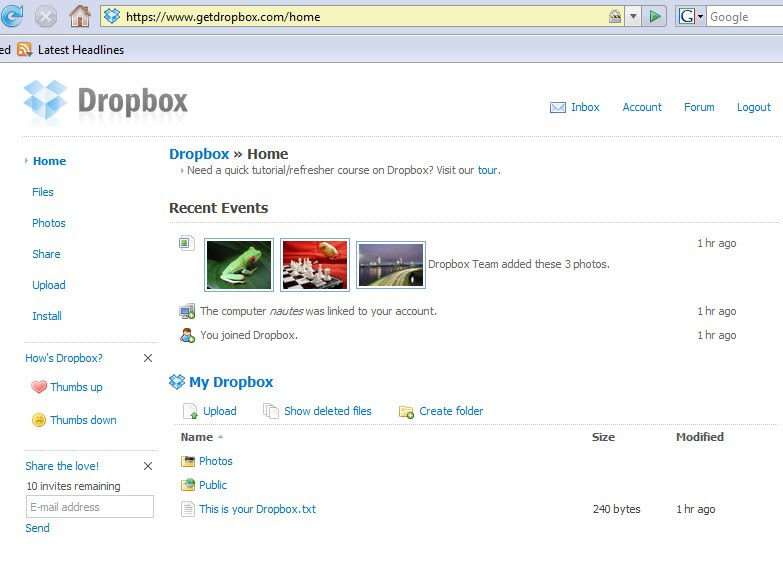Click the text file icon for Dropbox.txt
The width and height of the screenshot is (783, 568).
click(x=188, y=509)
